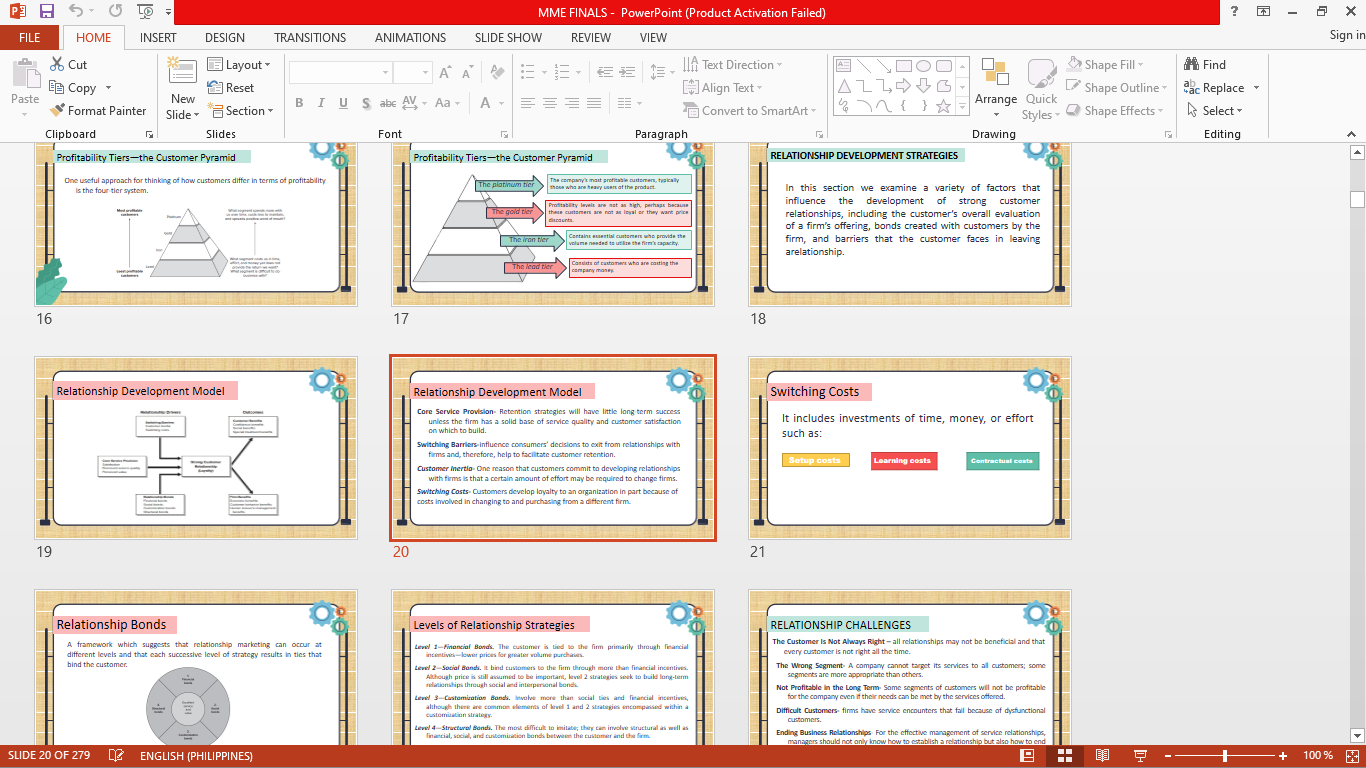Open Quick Styles gallery
1366x768 pixels.
(1041, 88)
